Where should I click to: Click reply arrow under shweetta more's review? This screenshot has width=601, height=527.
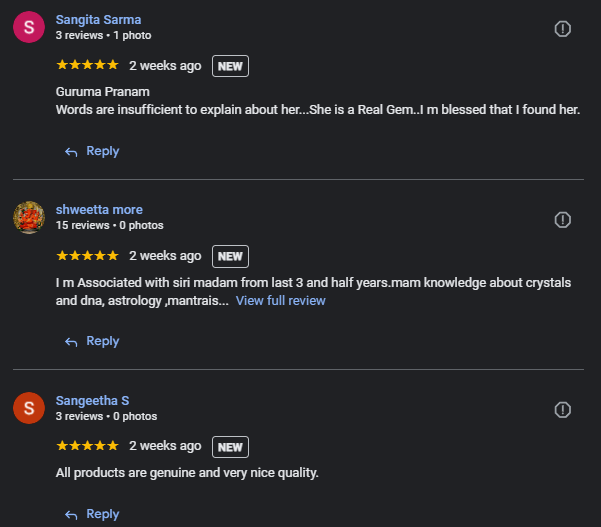(71, 342)
